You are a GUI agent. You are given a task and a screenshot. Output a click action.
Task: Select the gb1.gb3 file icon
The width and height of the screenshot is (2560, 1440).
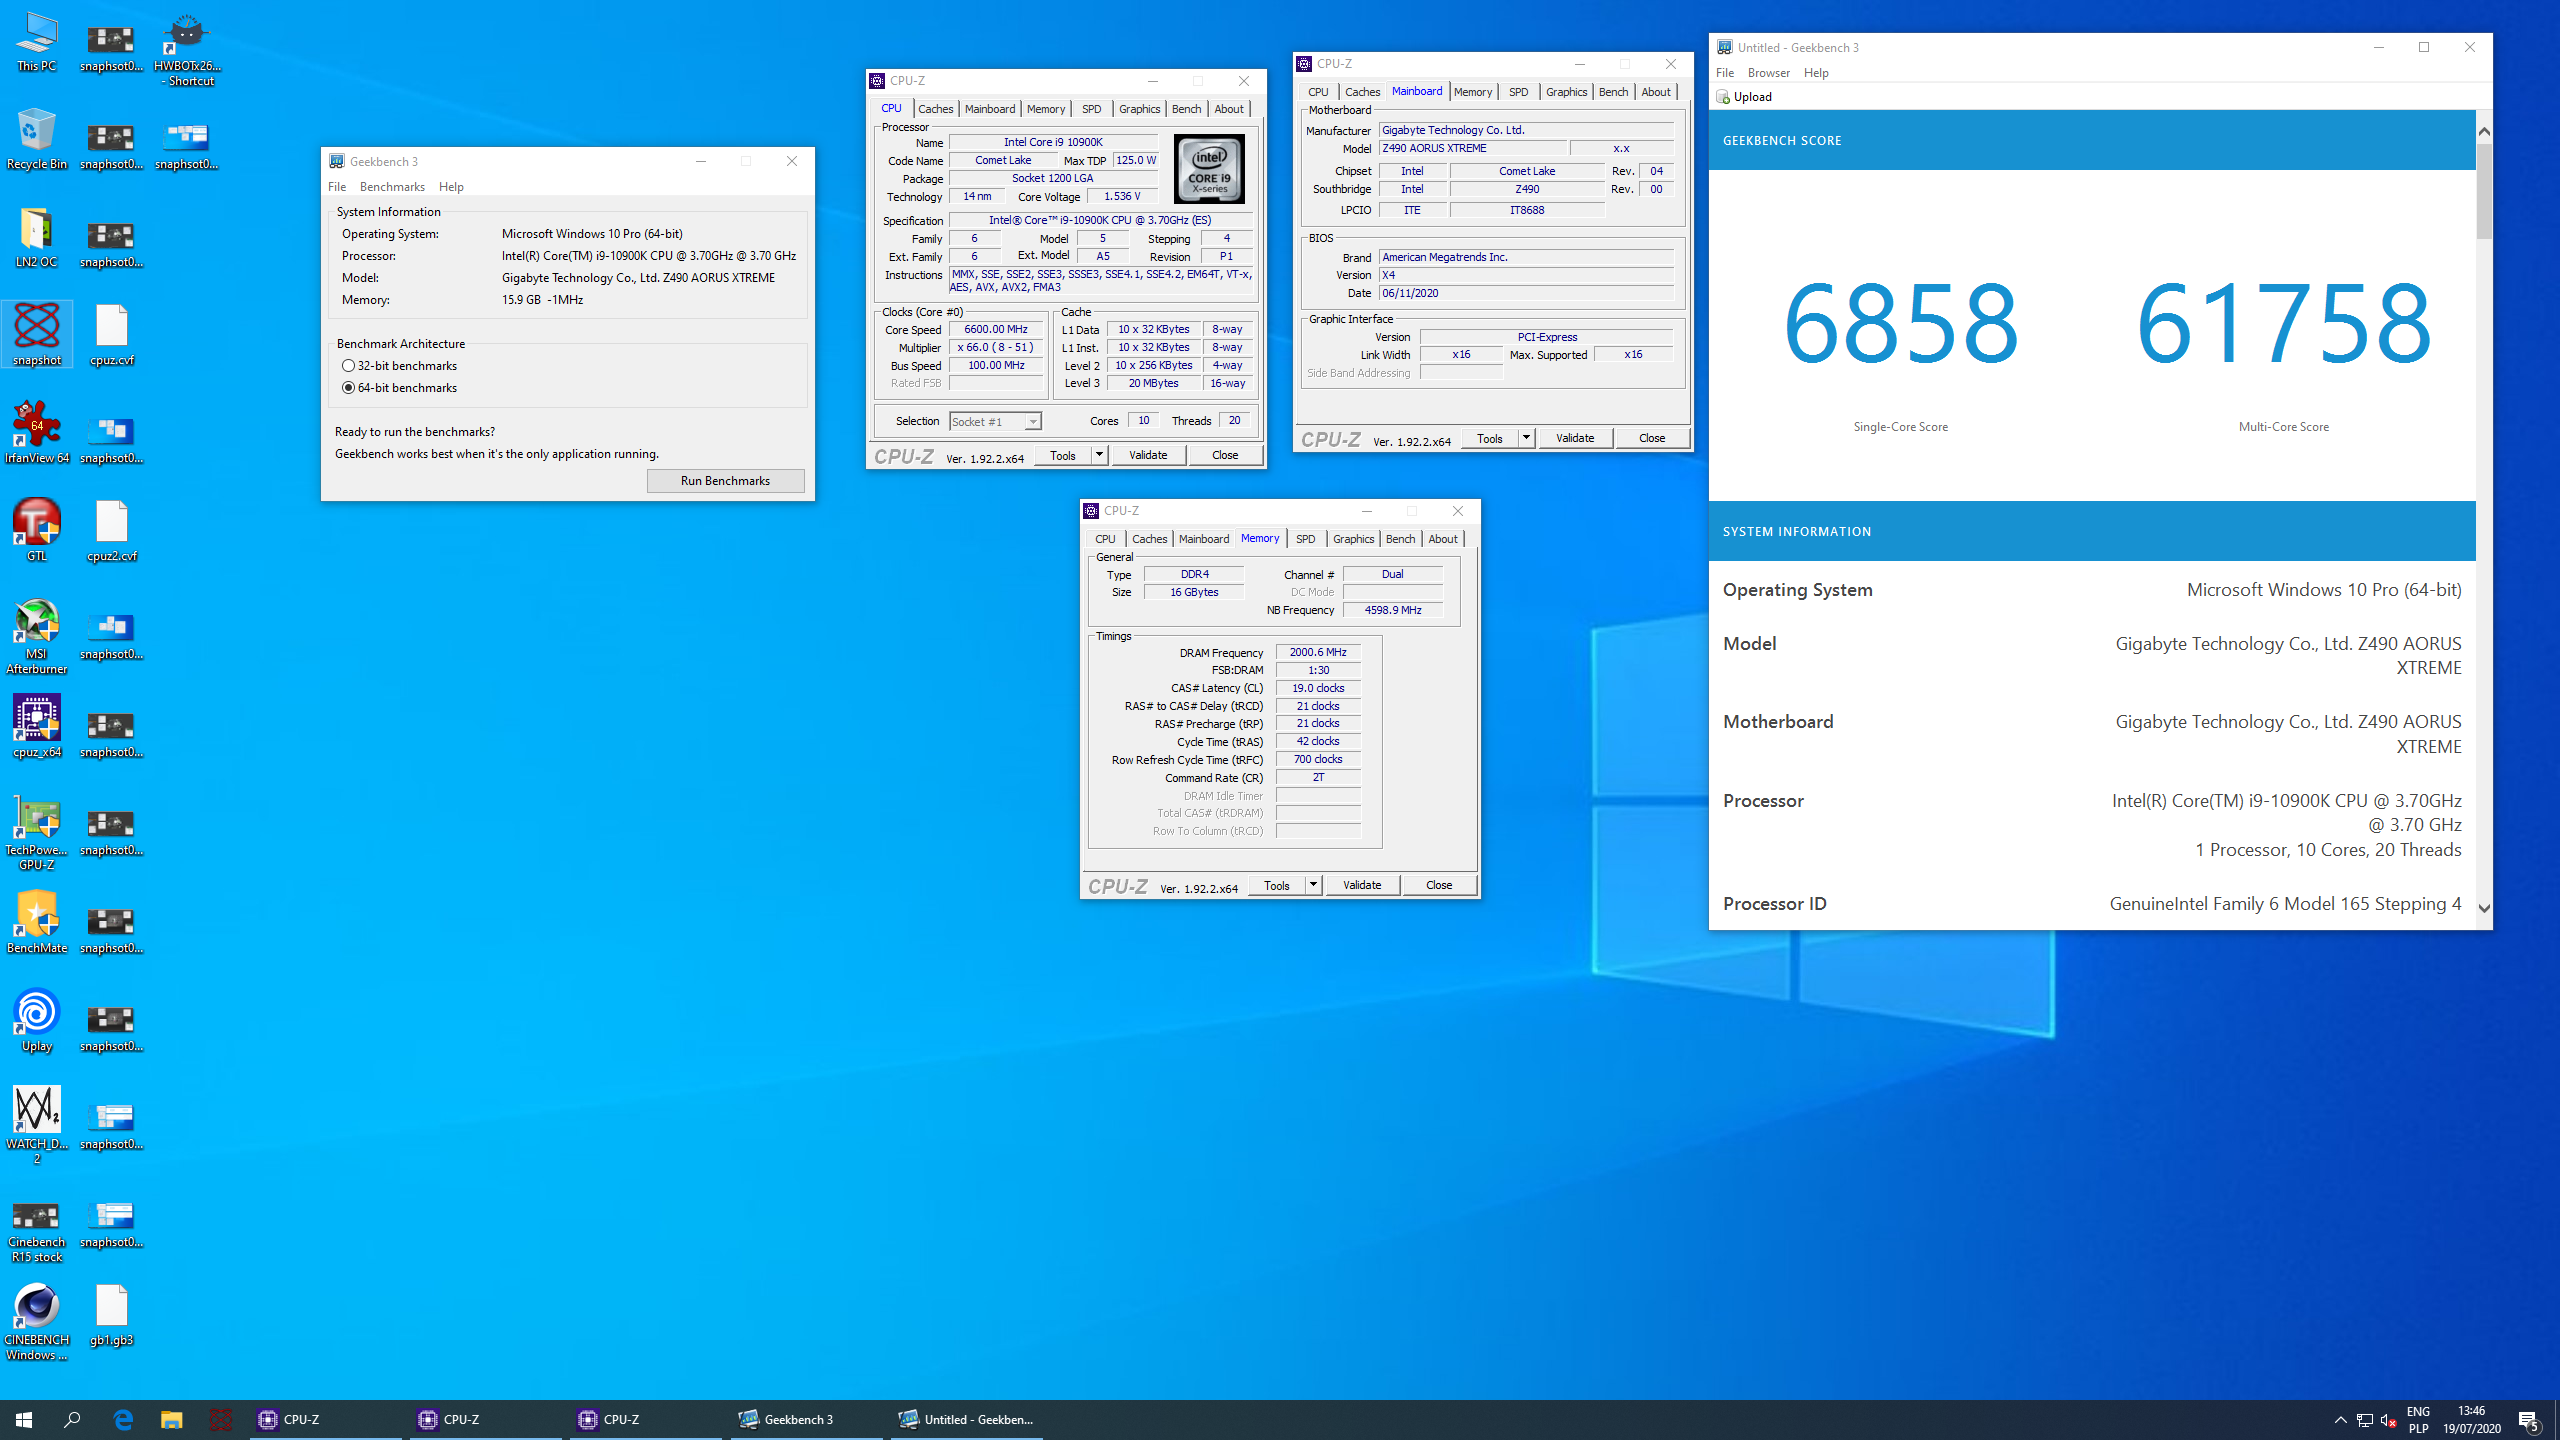tap(112, 1315)
